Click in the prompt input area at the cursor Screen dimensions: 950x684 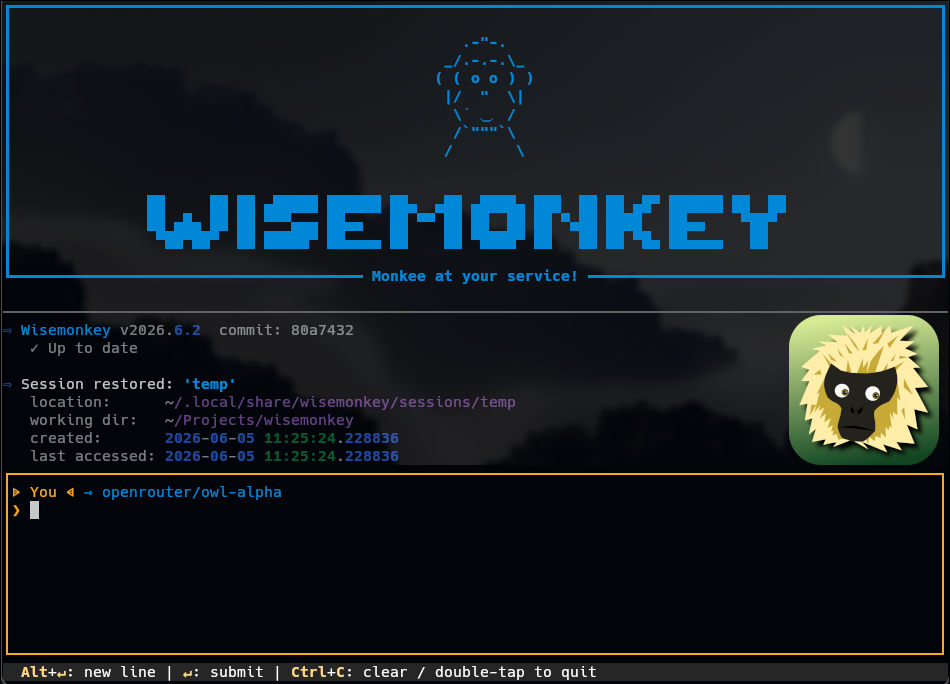click(x=35, y=510)
